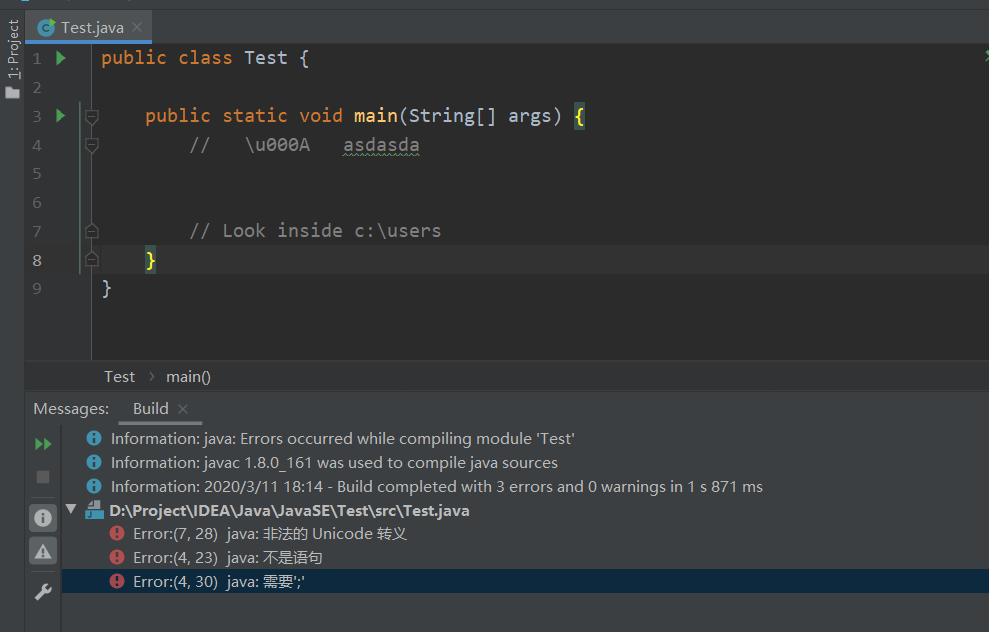Toggle warning messages filter button

point(43,551)
